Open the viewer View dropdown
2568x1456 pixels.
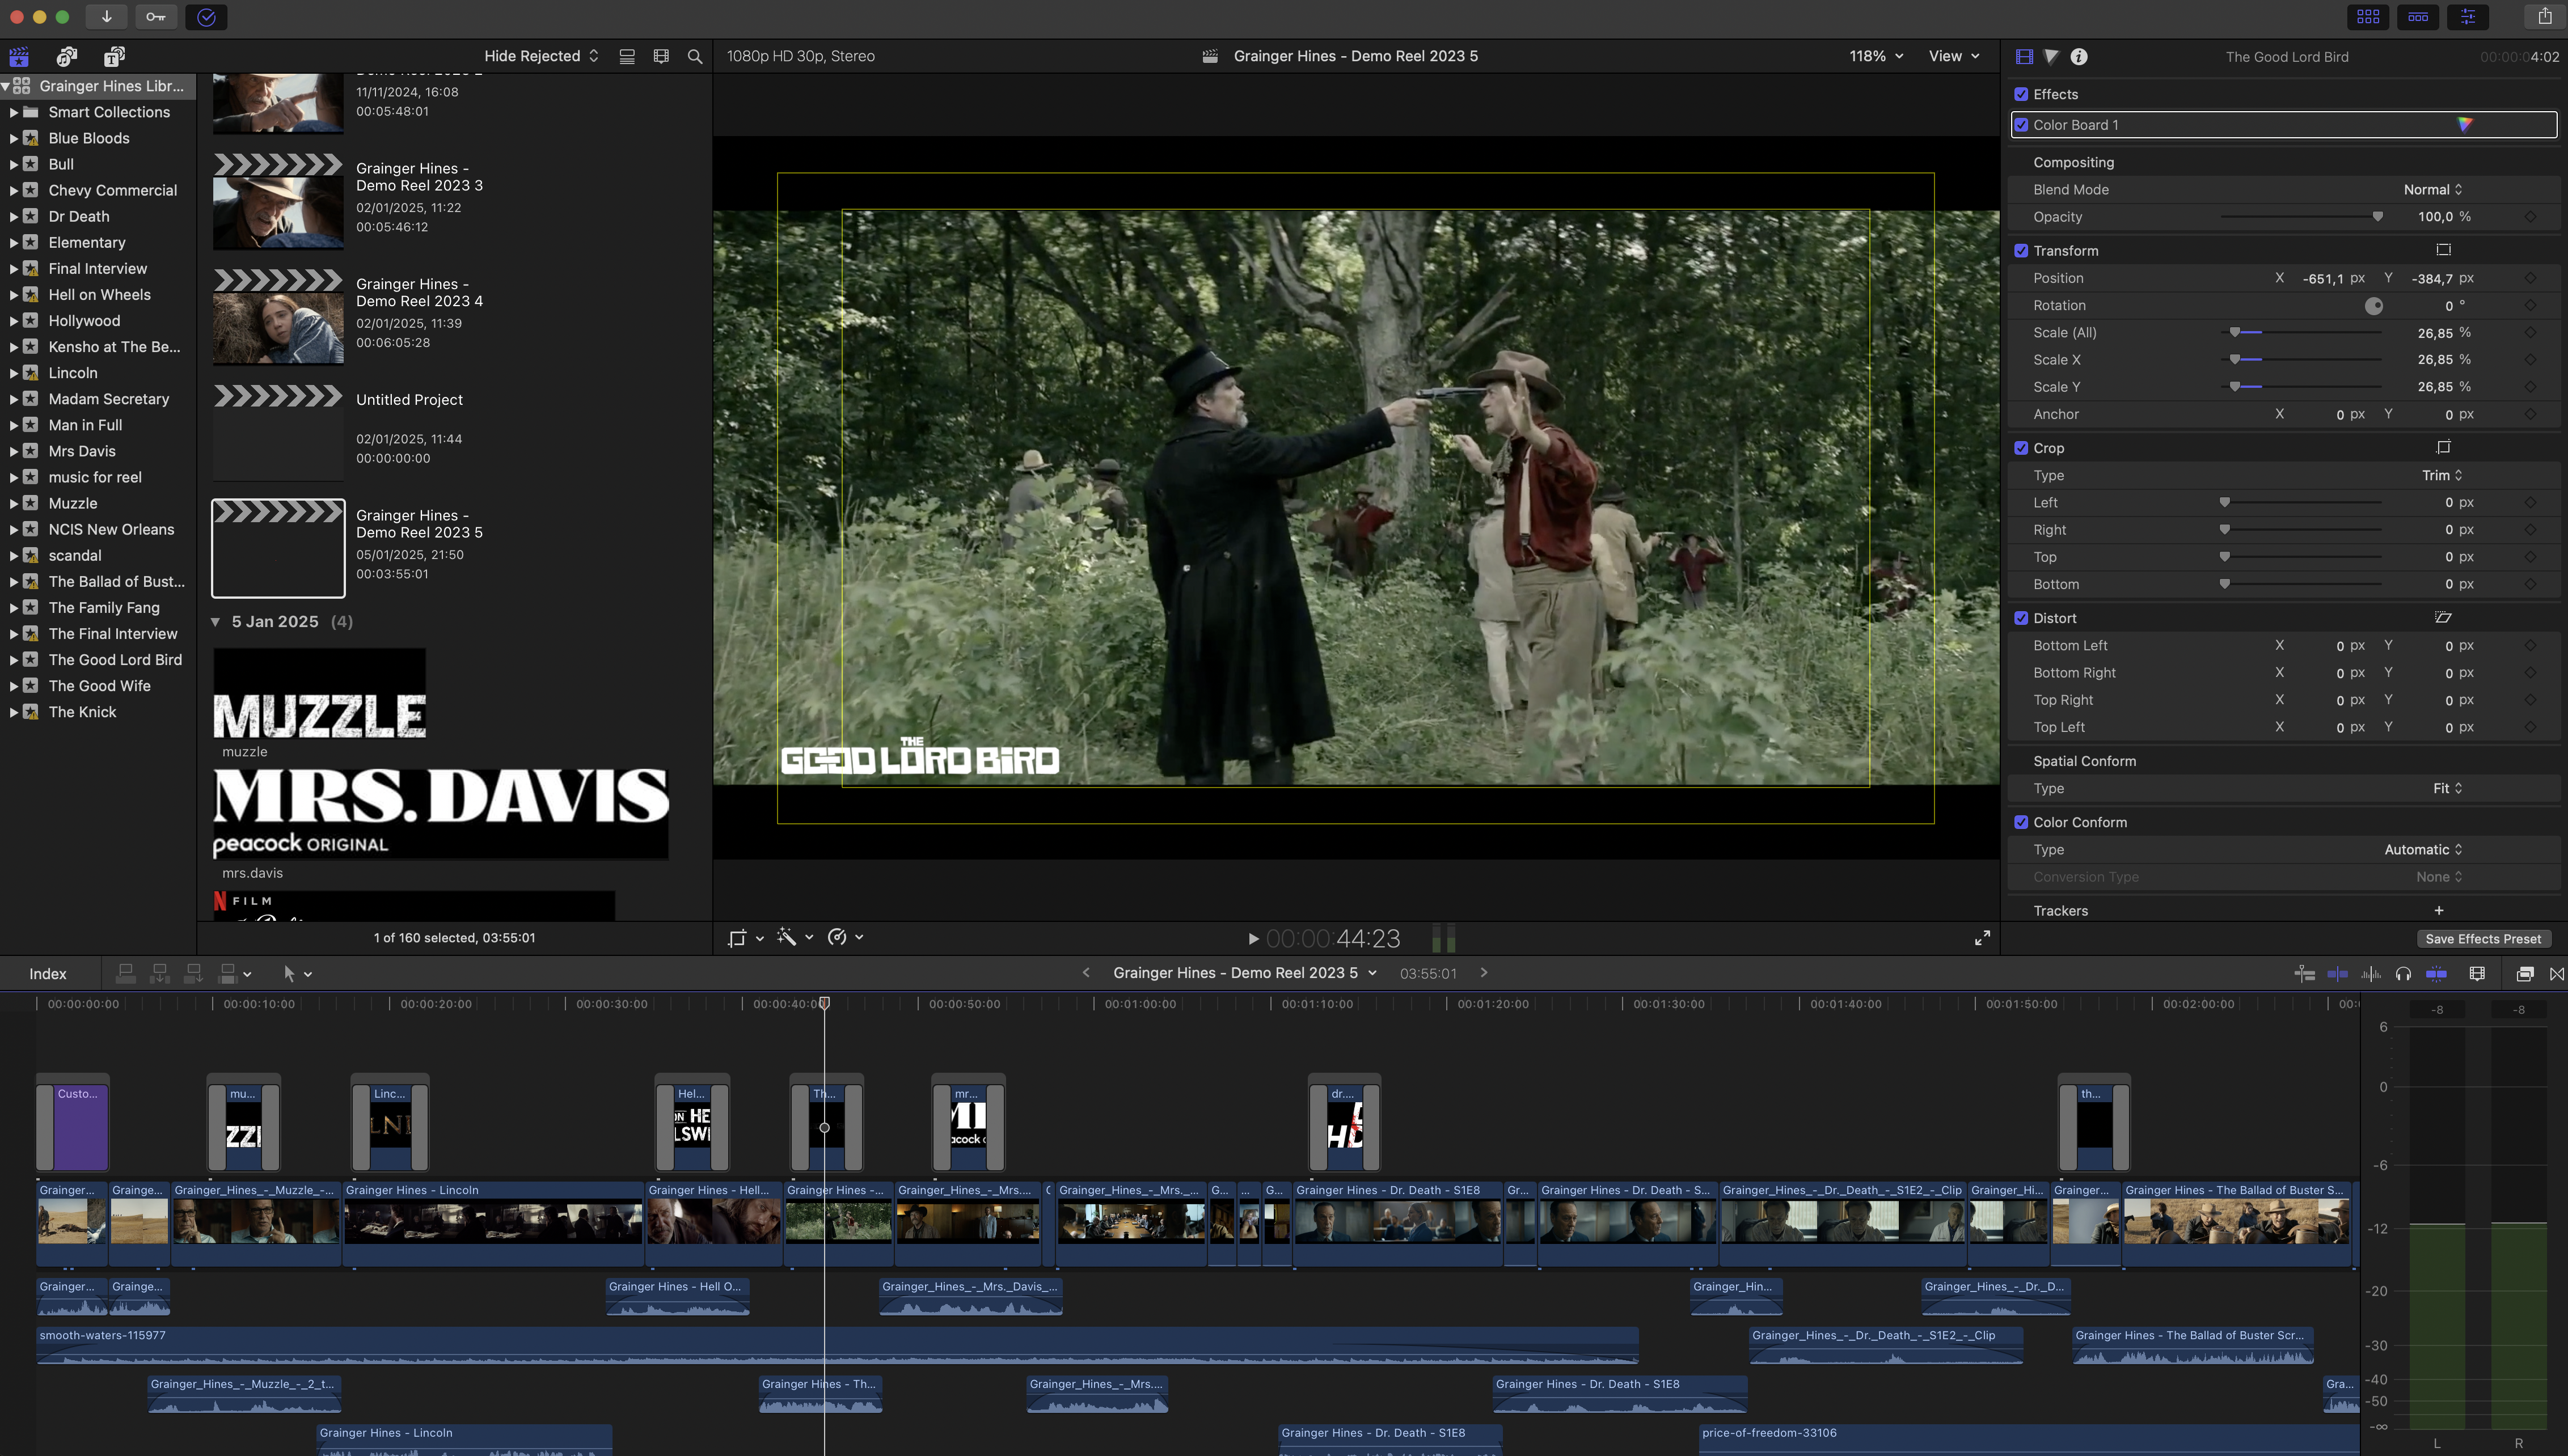coord(1954,57)
